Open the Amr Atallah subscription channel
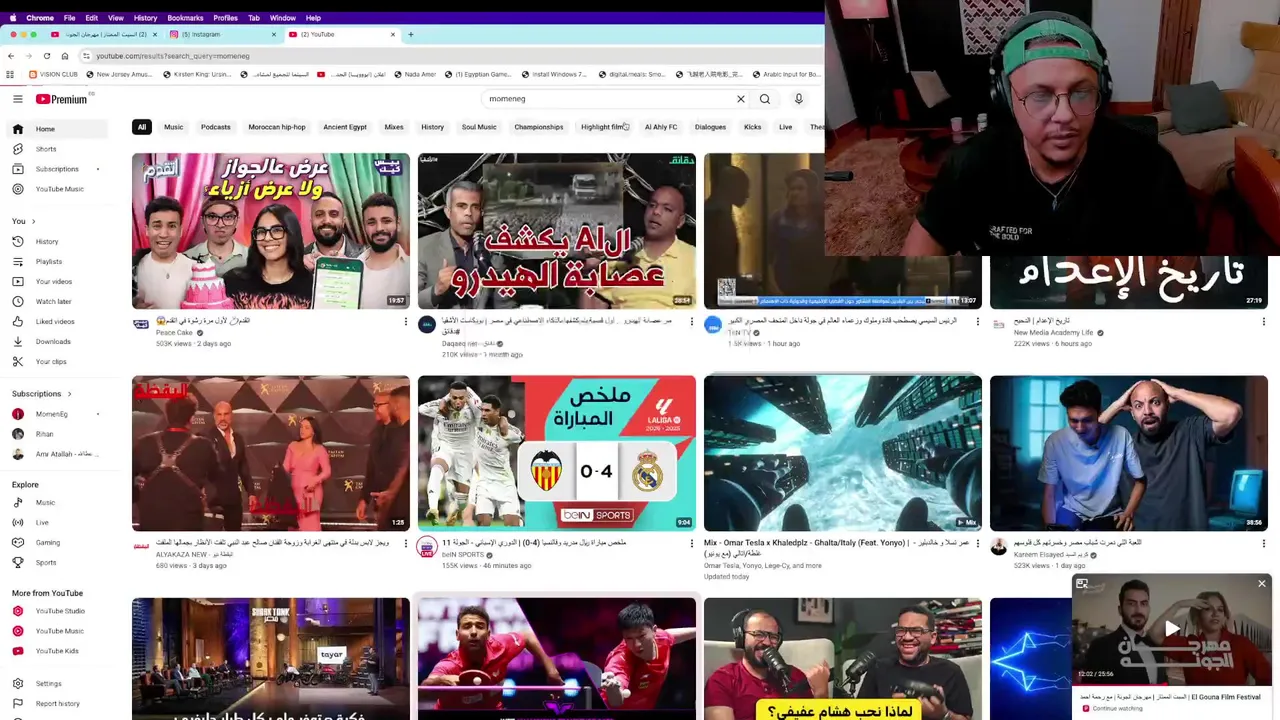The image size is (1280, 720). pyautogui.click(x=57, y=454)
